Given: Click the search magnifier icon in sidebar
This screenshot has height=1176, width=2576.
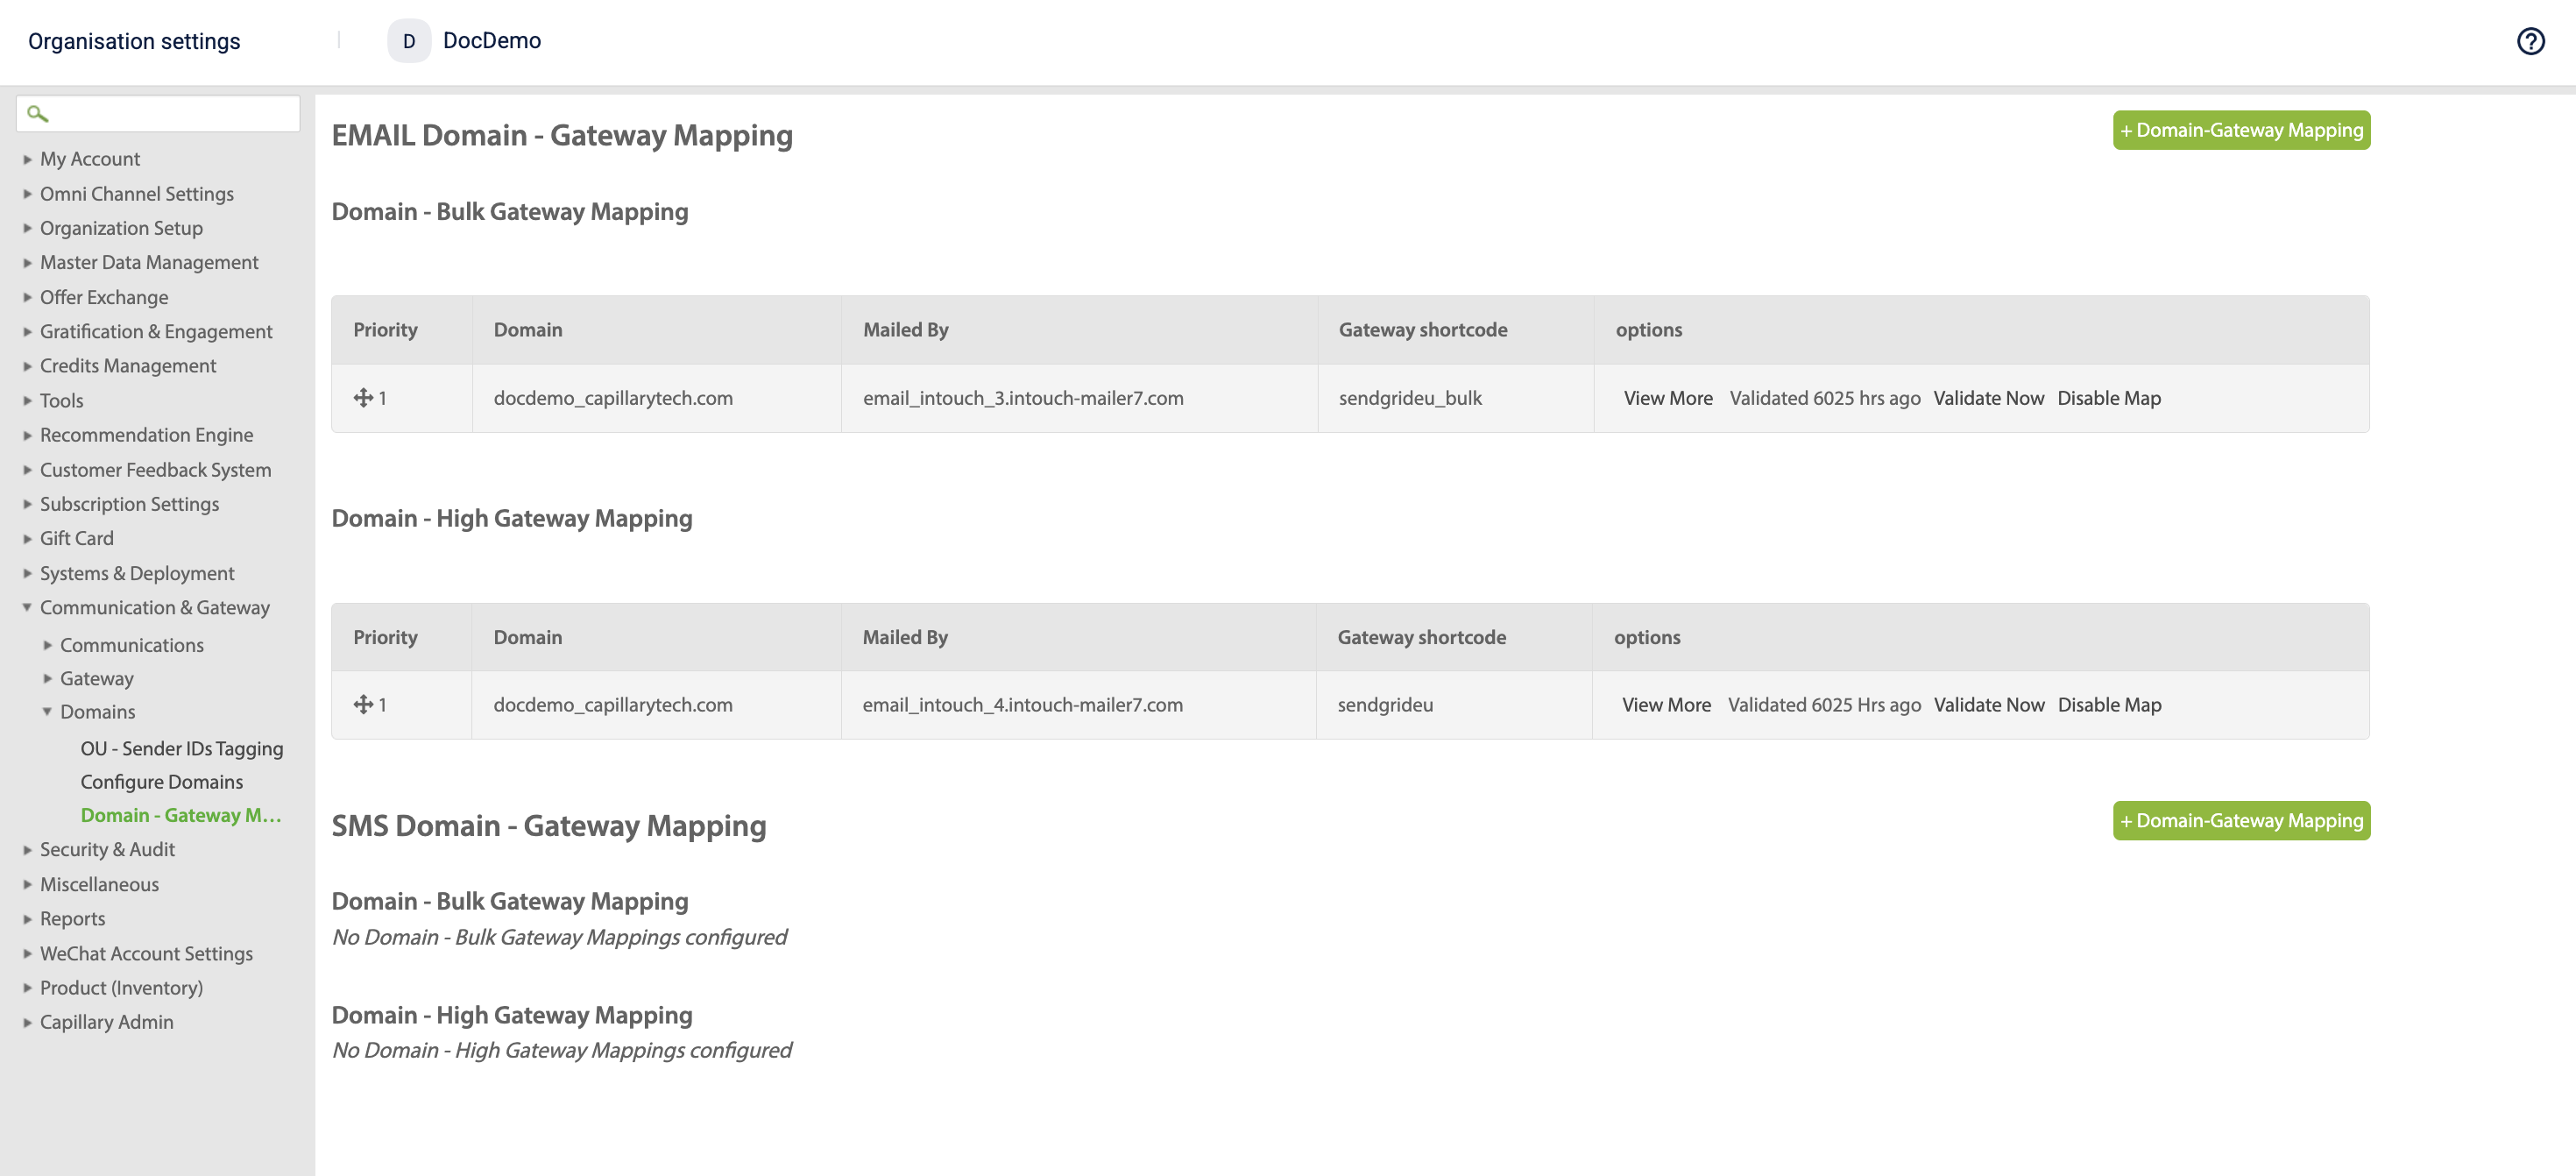Looking at the screenshot, I should (37, 114).
